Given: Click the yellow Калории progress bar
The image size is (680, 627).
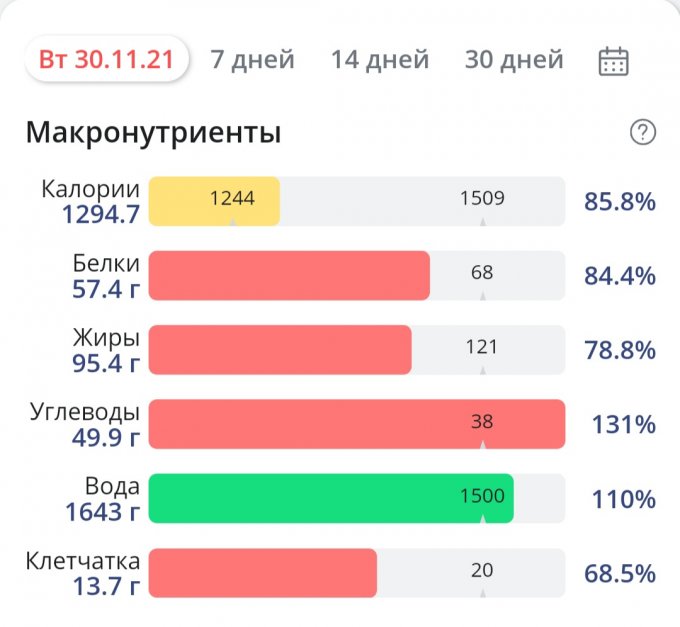Looking at the screenshot, I should click(x=214, y=201).
